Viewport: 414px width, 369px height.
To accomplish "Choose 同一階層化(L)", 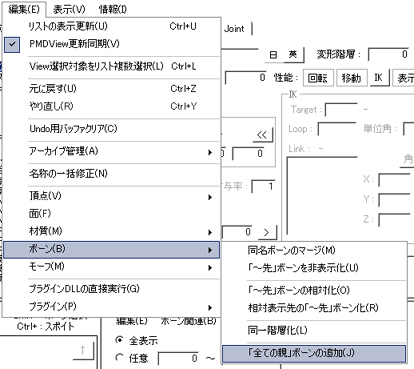I will point(314,330).
